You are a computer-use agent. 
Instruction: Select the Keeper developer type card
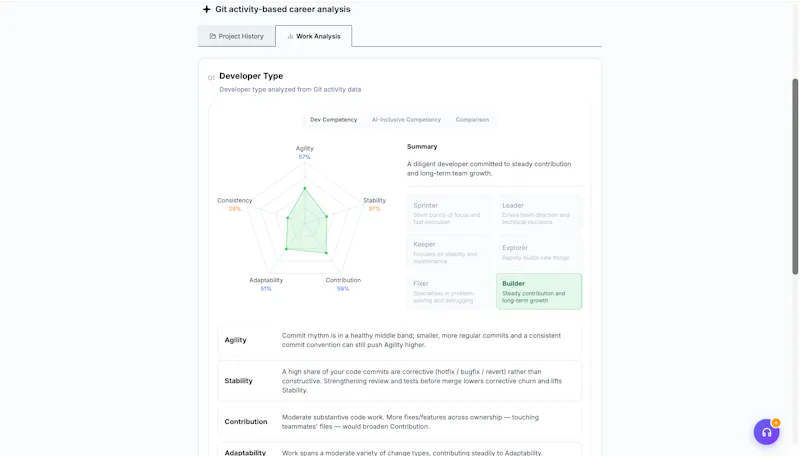[x=449, y=252]
